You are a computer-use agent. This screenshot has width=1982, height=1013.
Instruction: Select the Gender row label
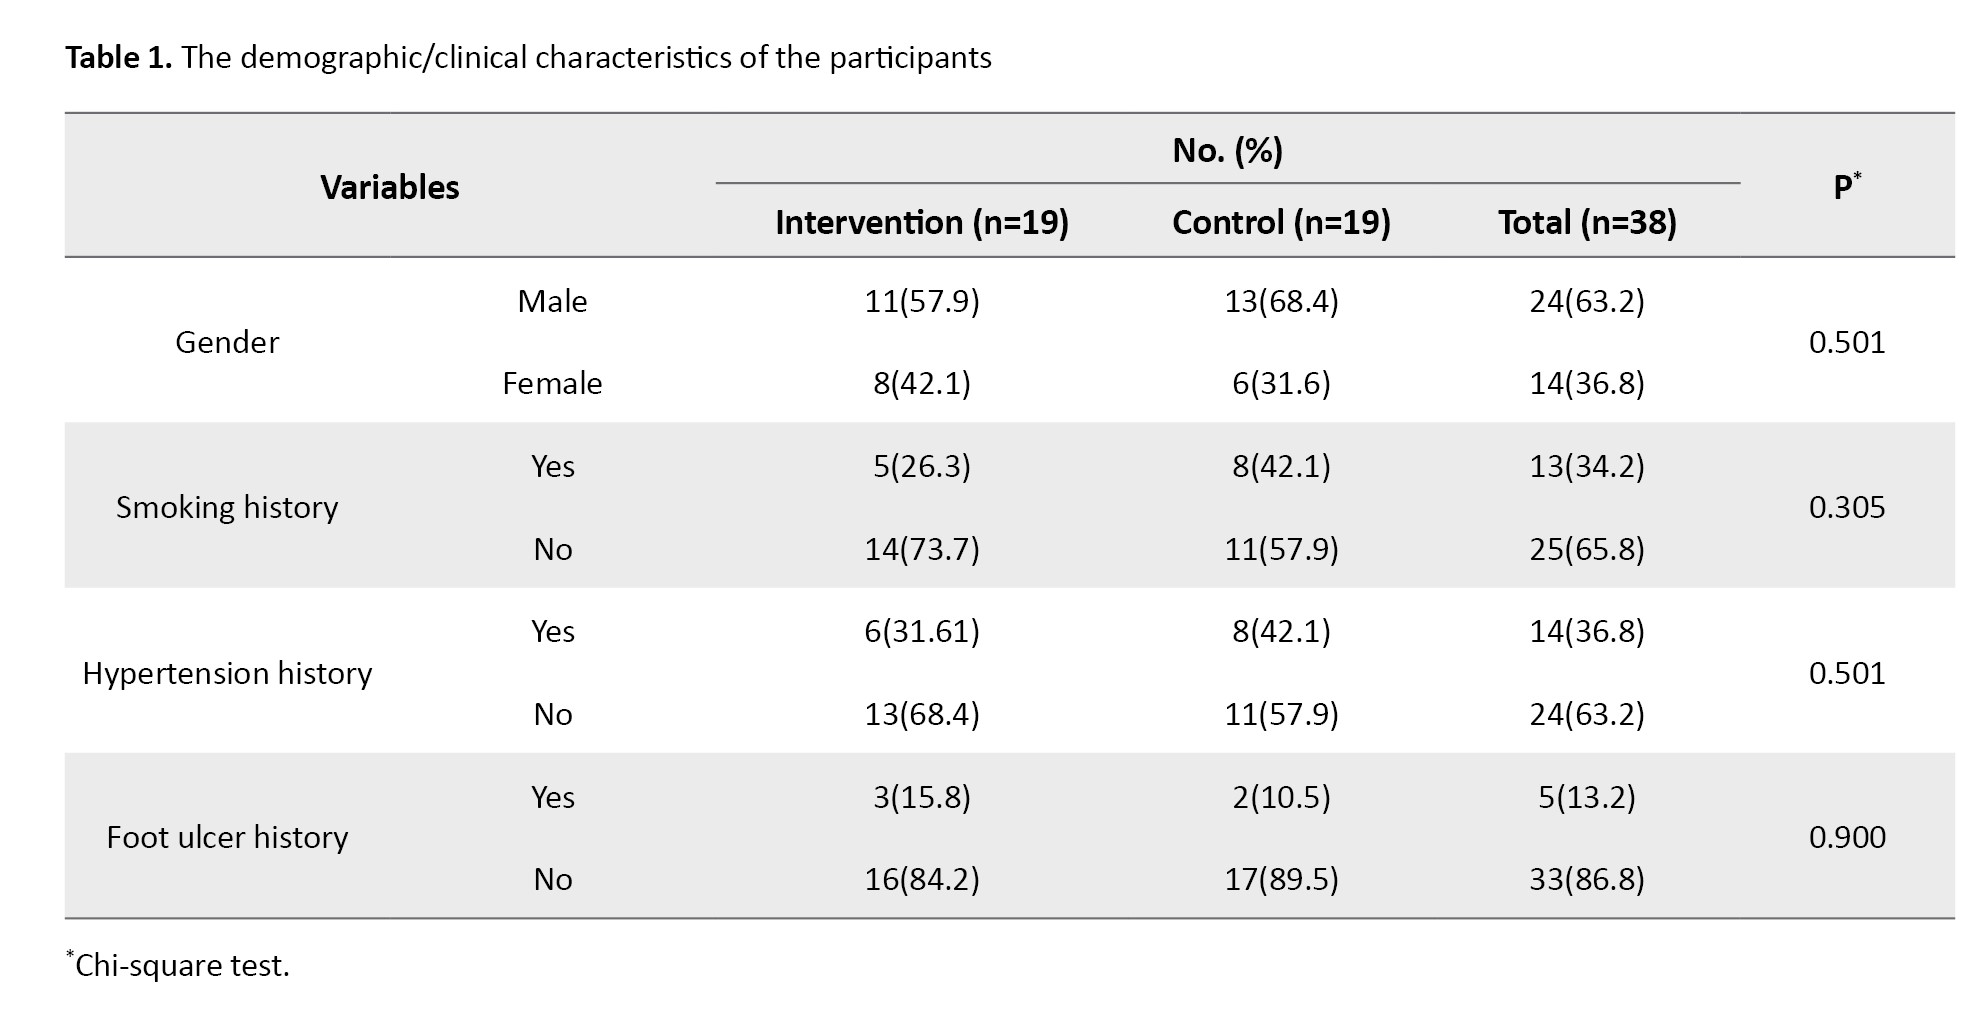pos(227,342)
